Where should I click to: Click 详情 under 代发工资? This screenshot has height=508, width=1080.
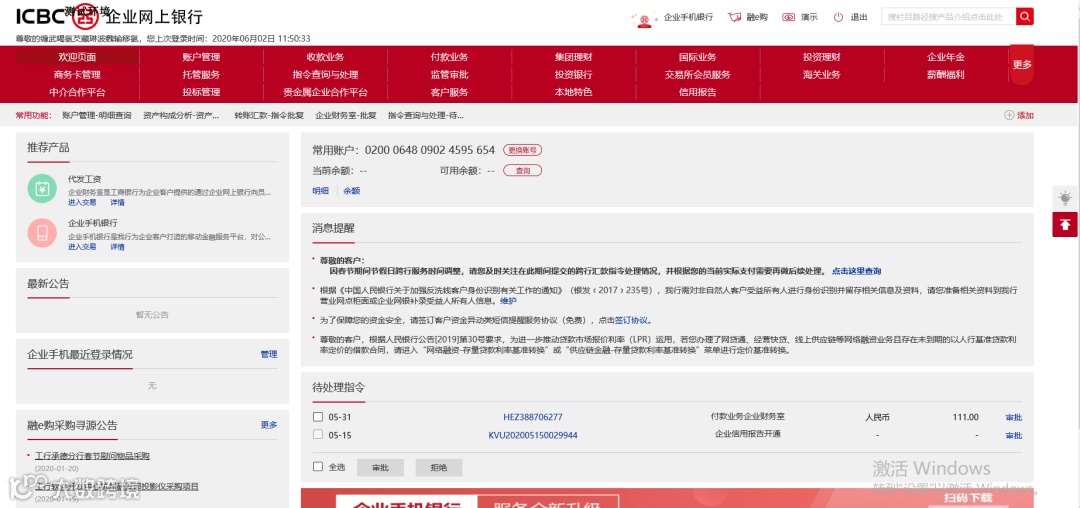pos(117,202)
